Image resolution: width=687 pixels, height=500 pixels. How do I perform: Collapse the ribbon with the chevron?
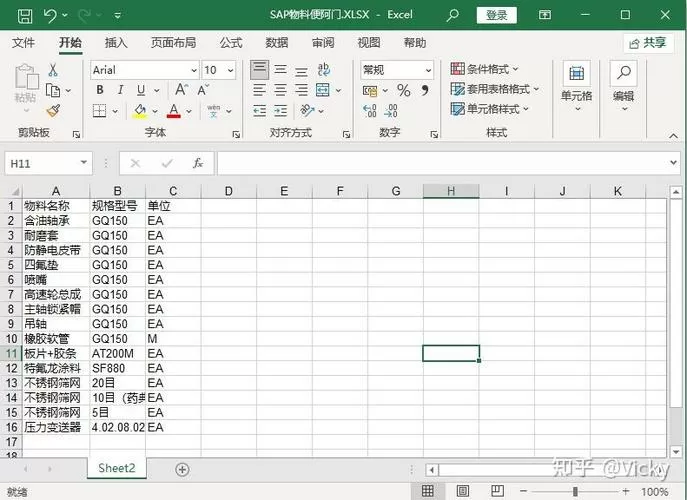673,136
